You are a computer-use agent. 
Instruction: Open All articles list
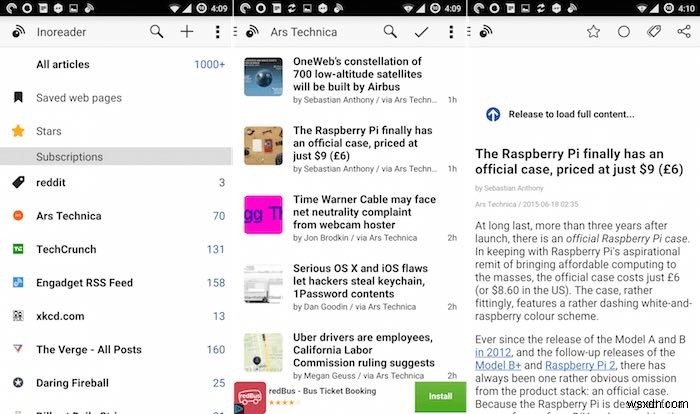click(x=116, y=64)
